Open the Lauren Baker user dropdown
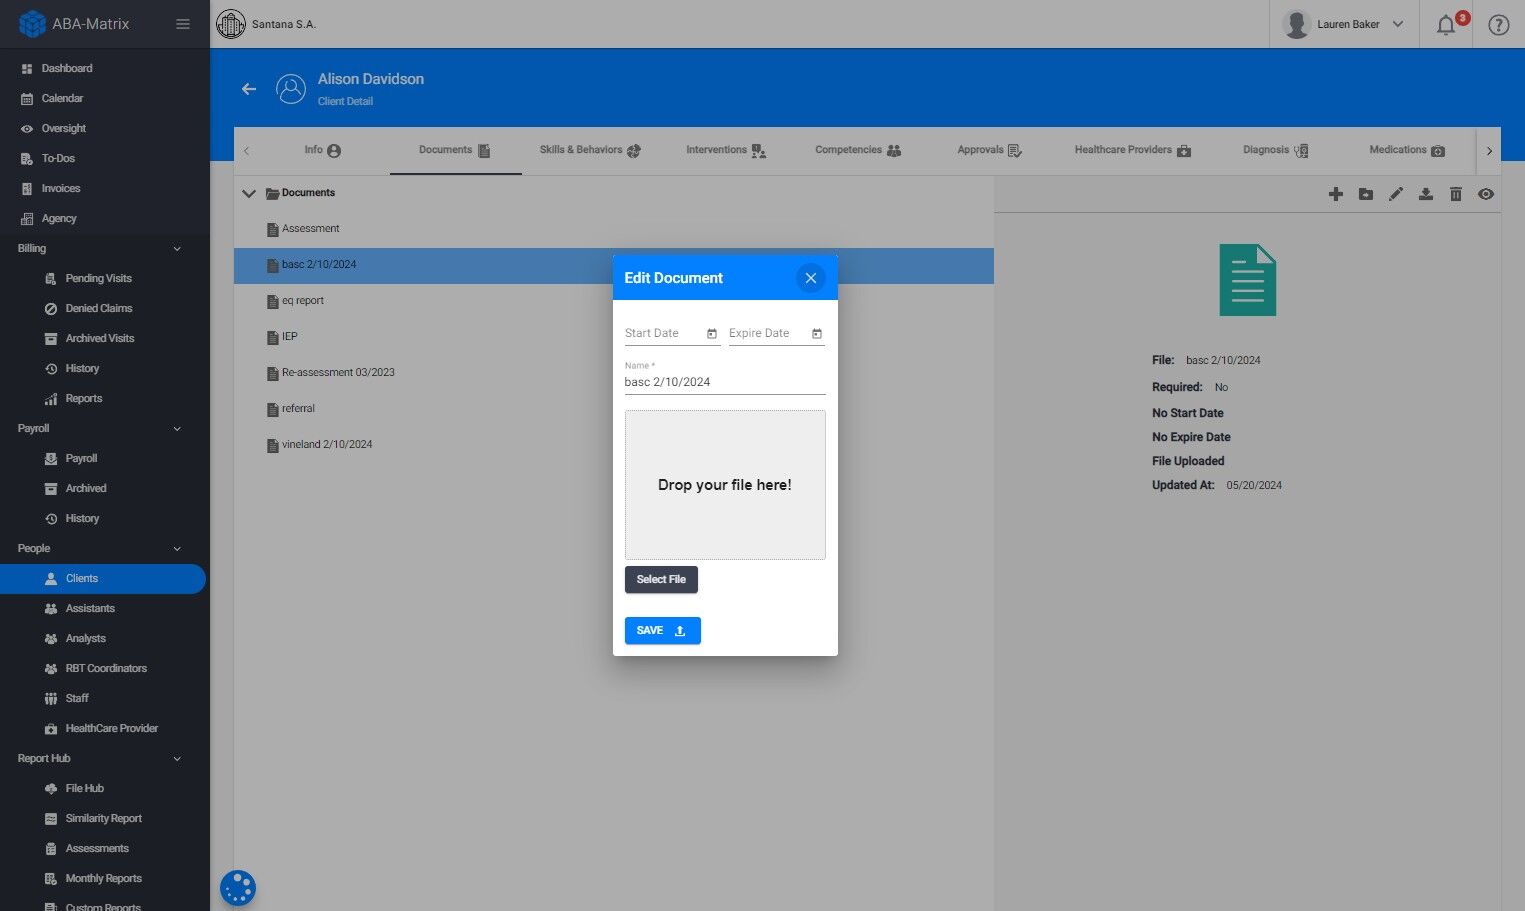Screen dimensions: 1525x911 click(x=1344, y=24)
